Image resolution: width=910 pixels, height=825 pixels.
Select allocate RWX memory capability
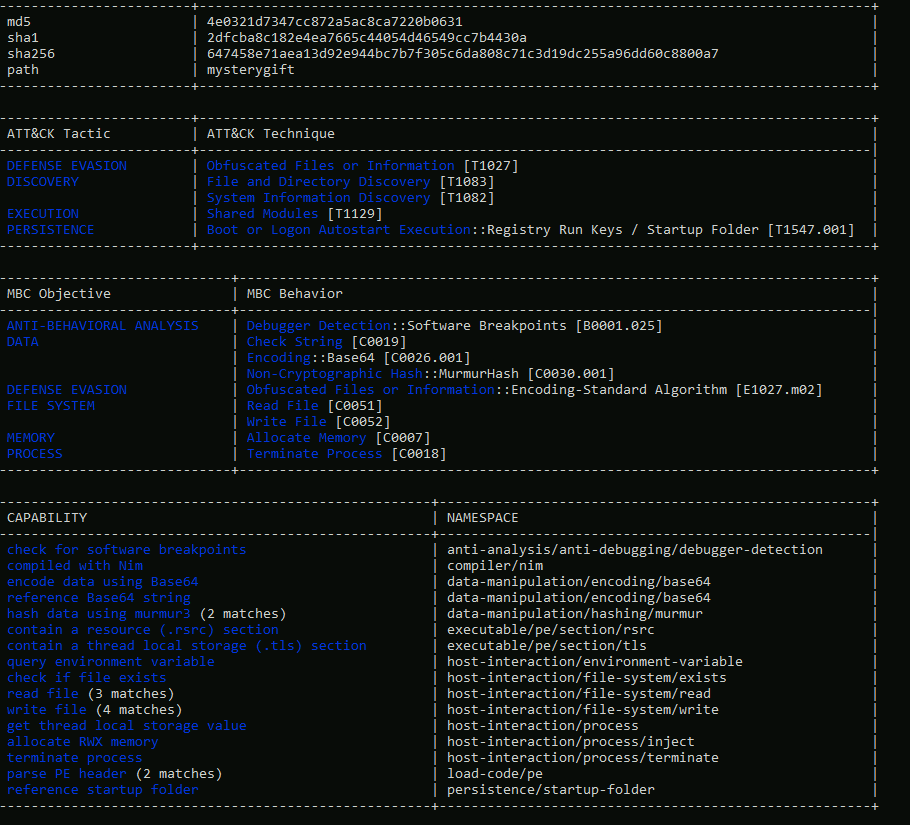82,742
